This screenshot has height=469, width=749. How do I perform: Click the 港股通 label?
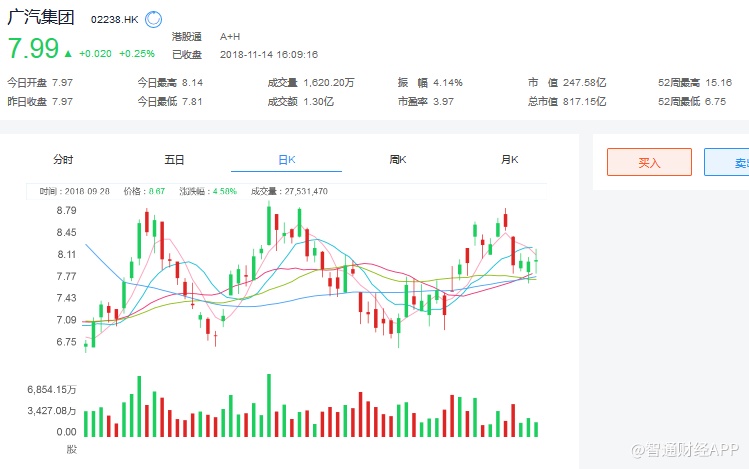(x=188, y=36)
